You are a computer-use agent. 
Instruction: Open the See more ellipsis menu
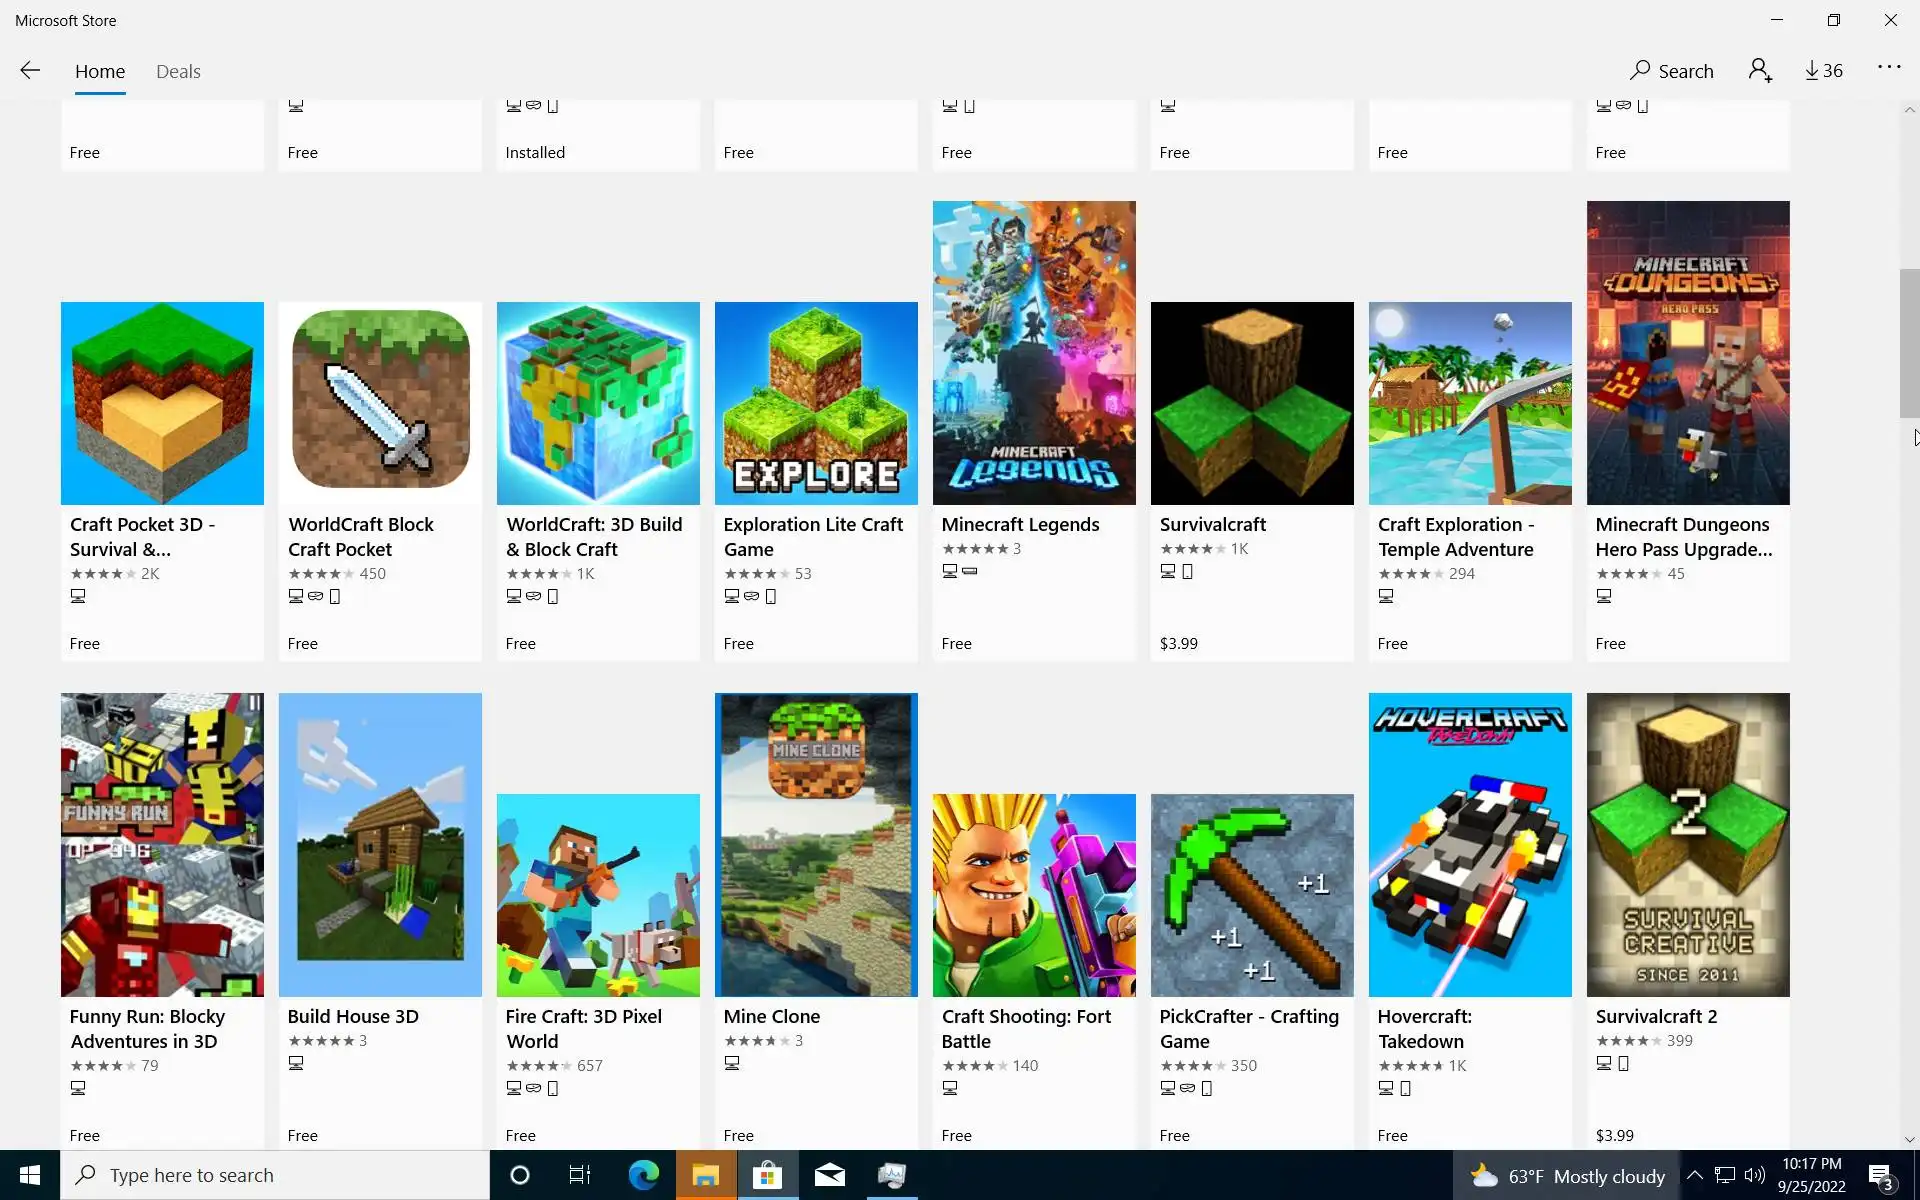(1888, 67)
